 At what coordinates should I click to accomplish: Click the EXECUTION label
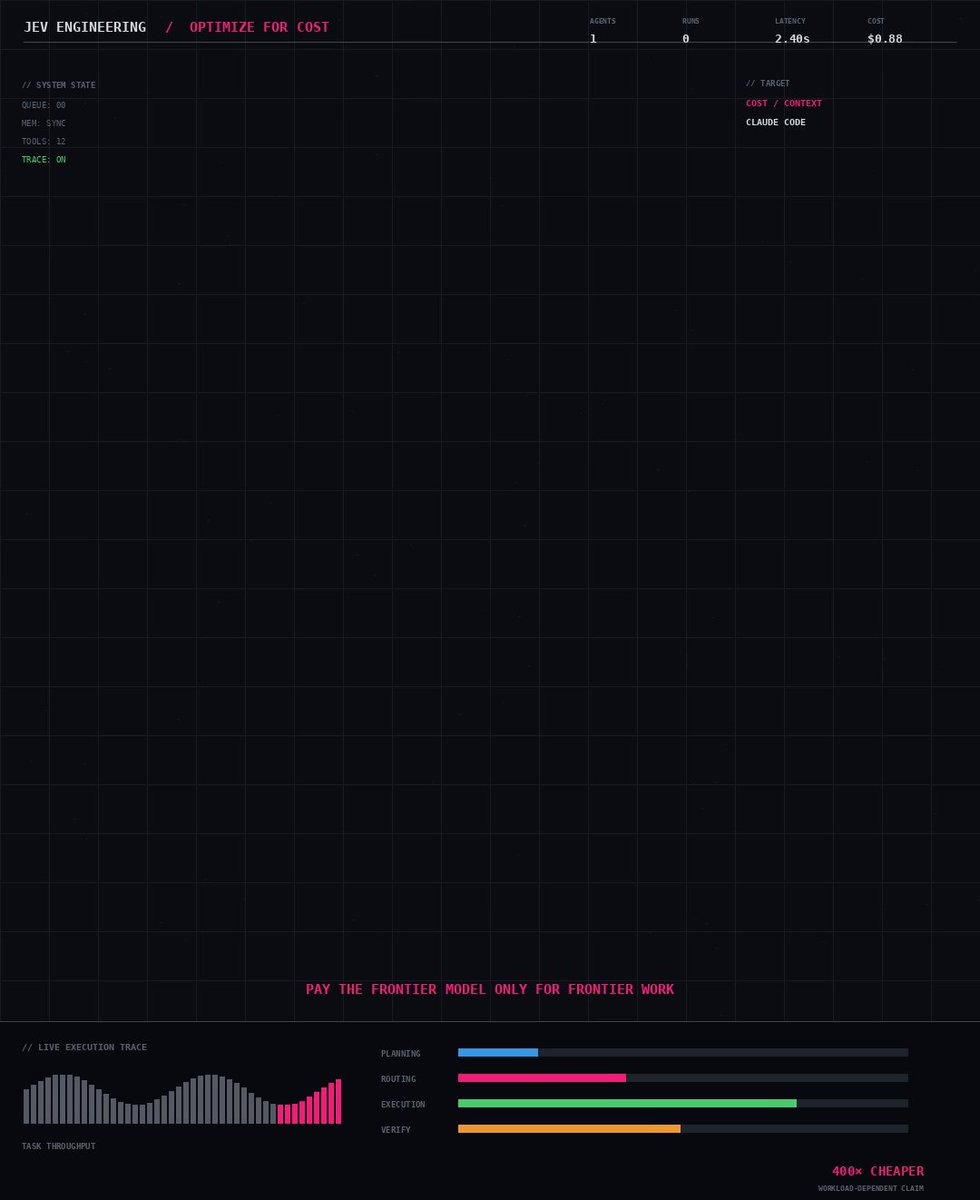403,1104
